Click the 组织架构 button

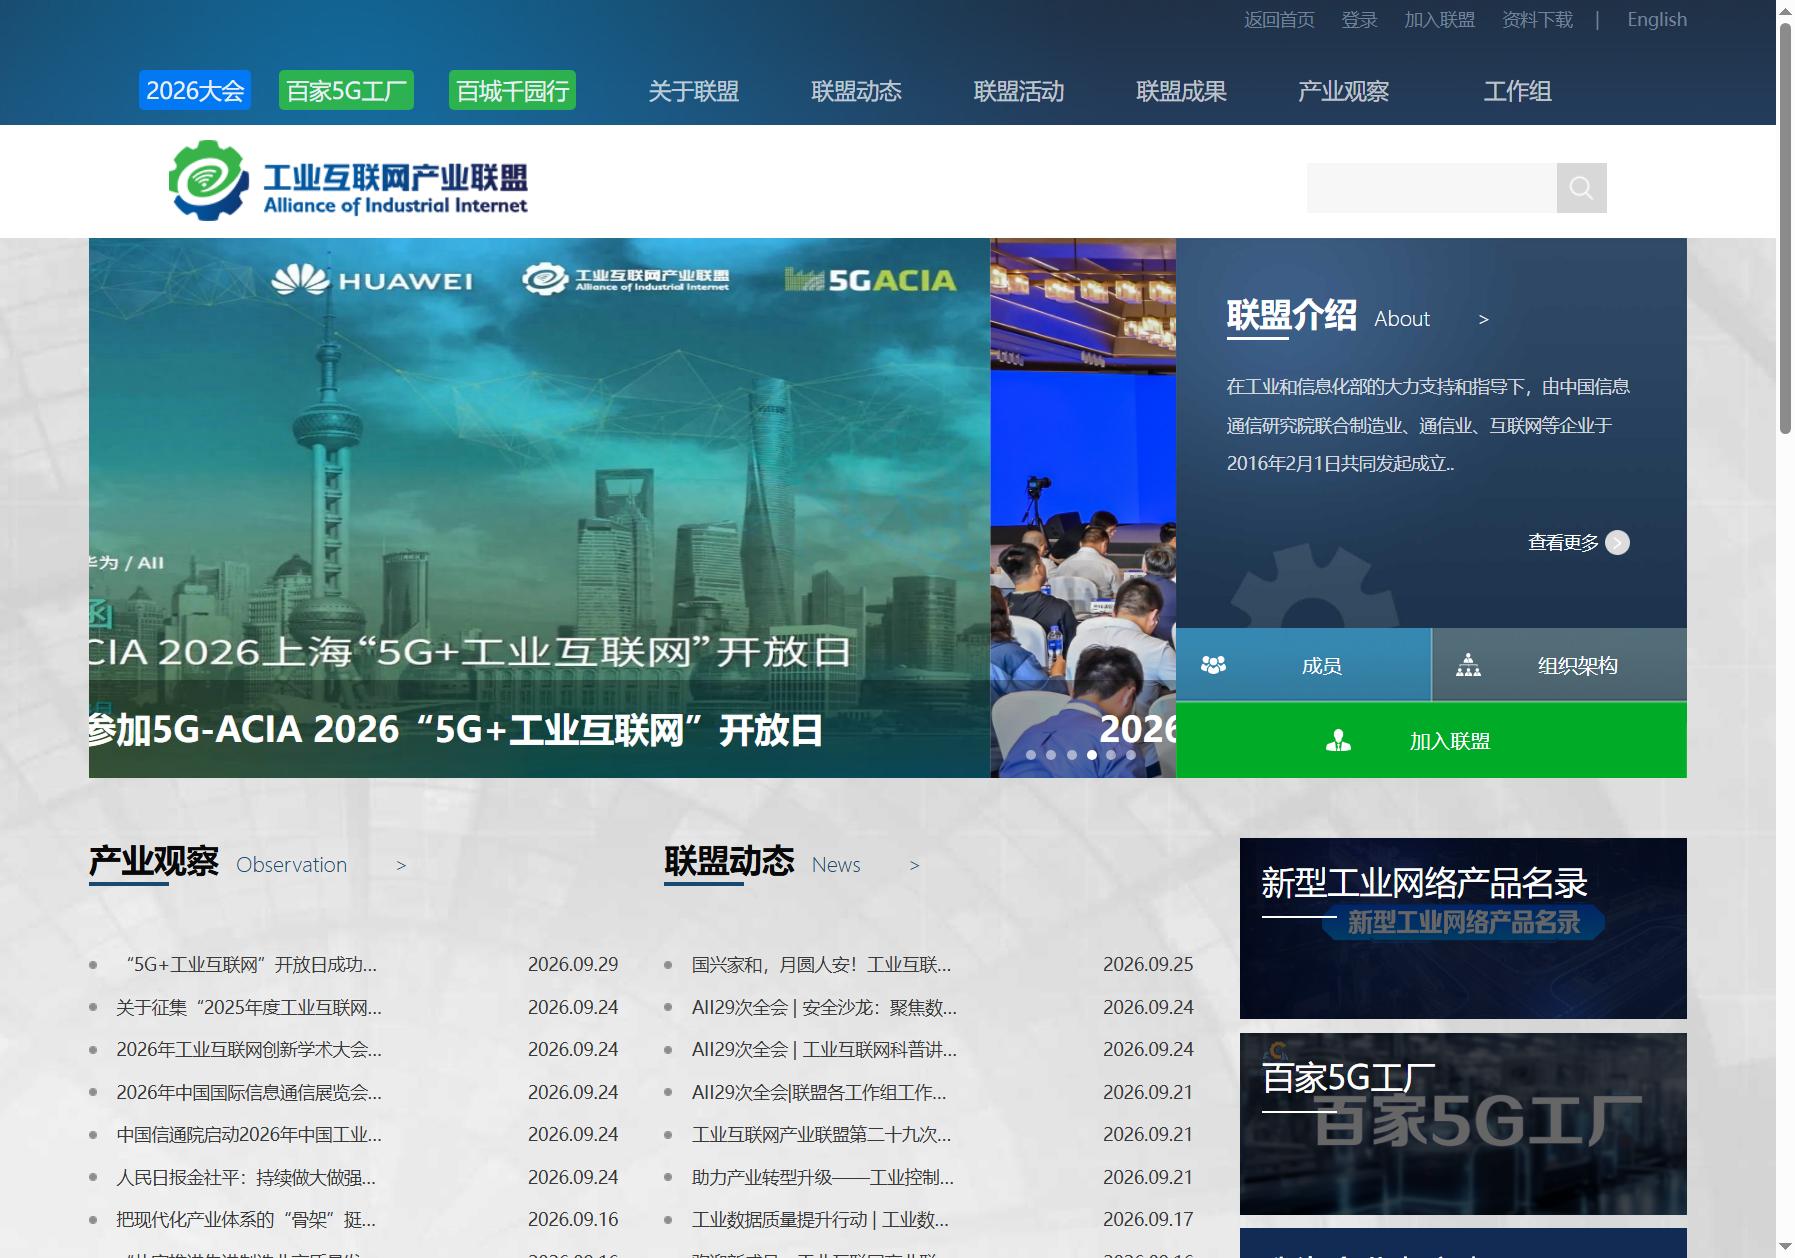tap(1560, 665)
